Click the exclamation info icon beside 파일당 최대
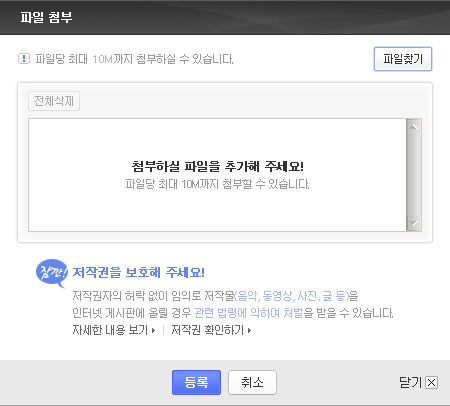The height and width of the screenshot is (406, 450). pyautogui.click(x=24, y=59)
